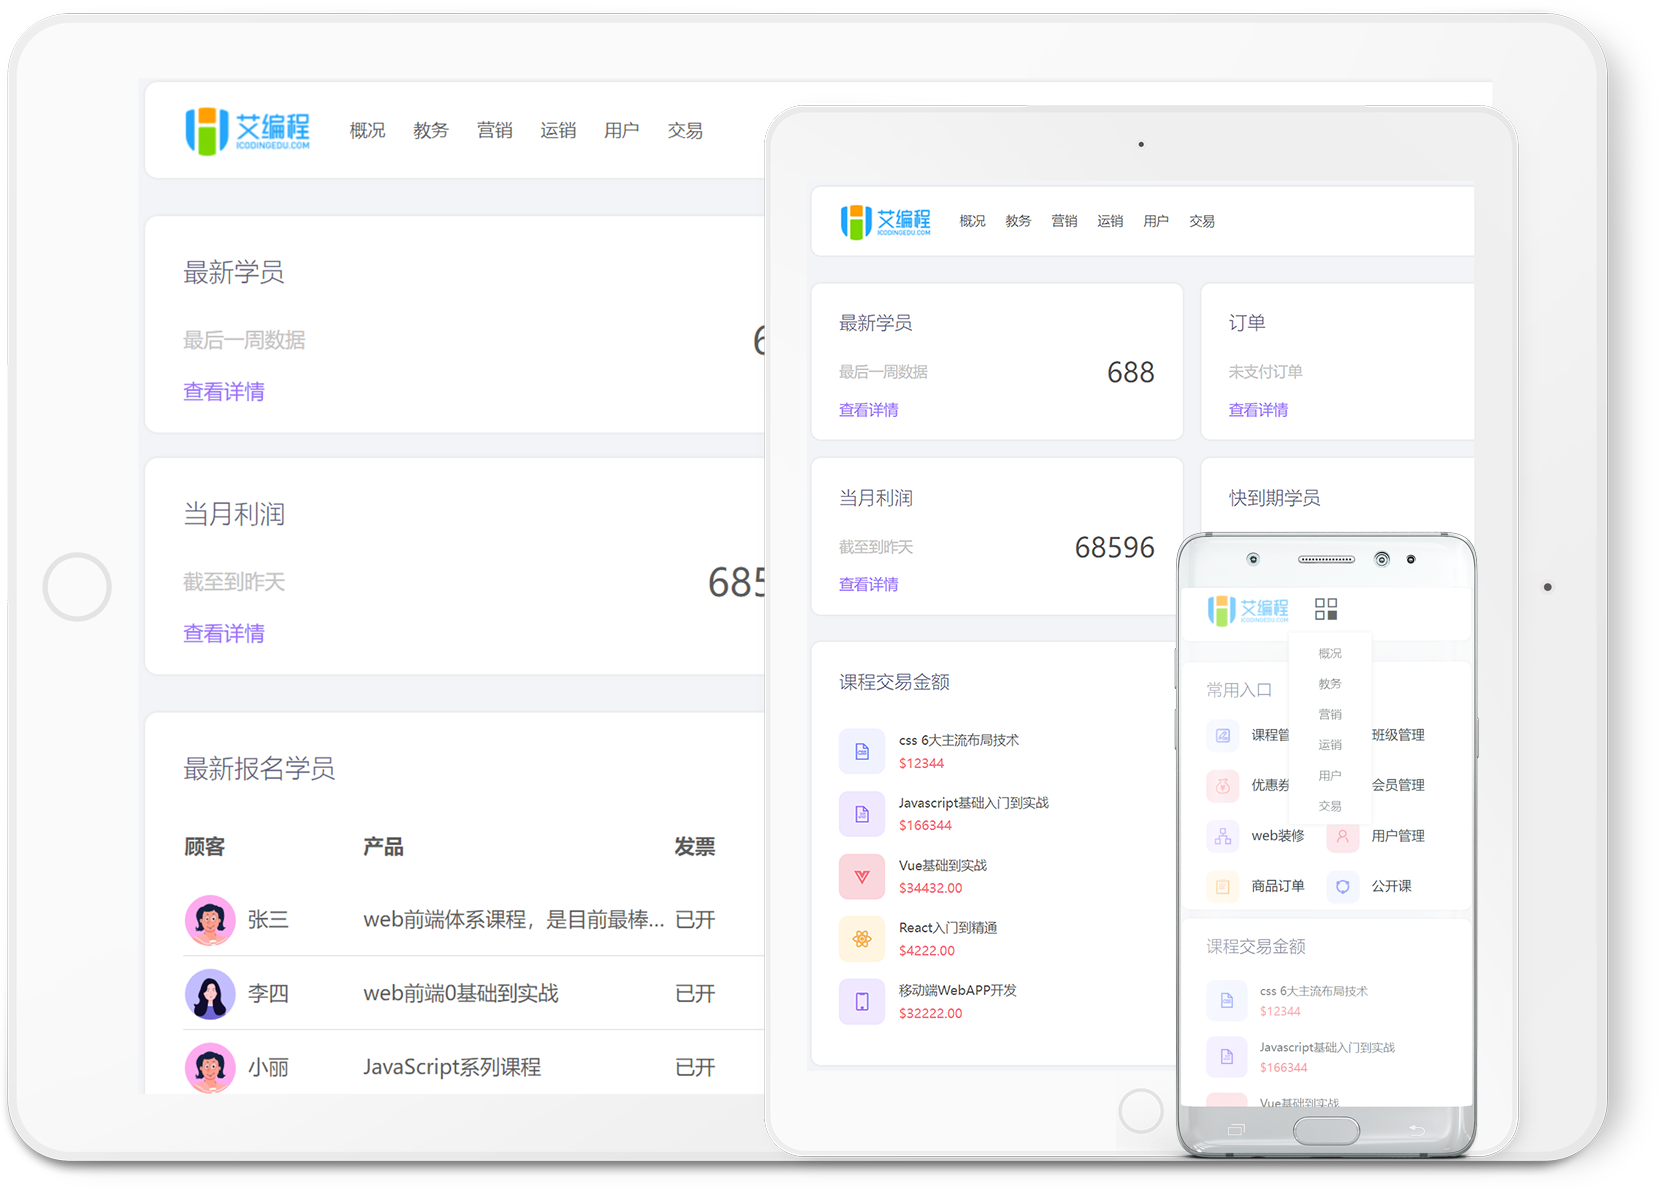This screenshot has height=1192, width=1658.
Task: Click 查看详情 under 当月利润 on middle tablet
Action: (869, 584)
